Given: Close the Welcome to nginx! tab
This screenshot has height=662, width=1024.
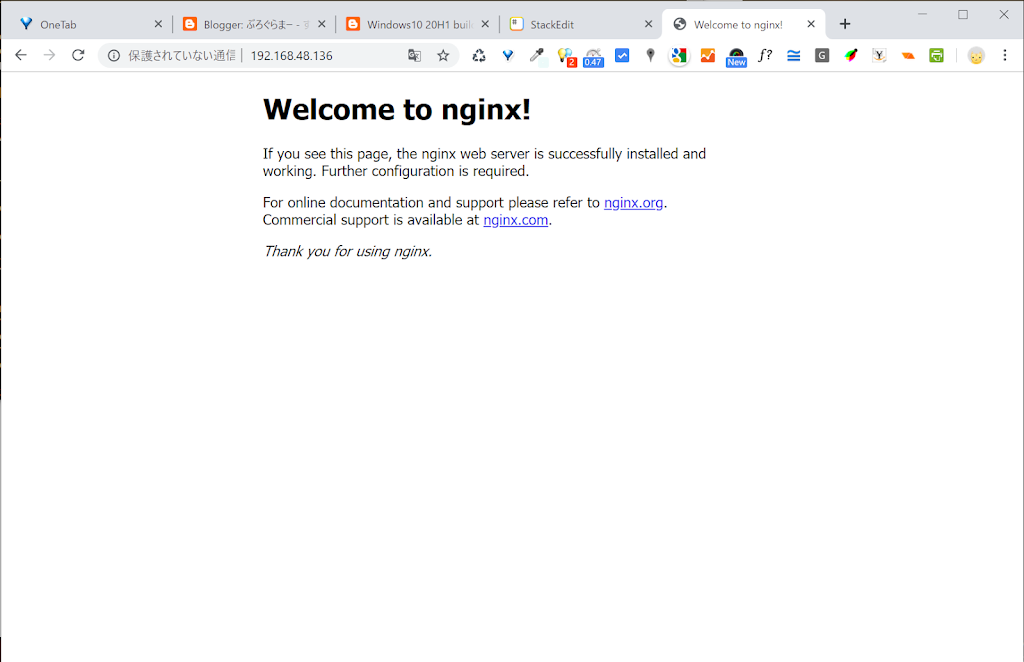Looking at the screenshot, I should tap(811, 24).
